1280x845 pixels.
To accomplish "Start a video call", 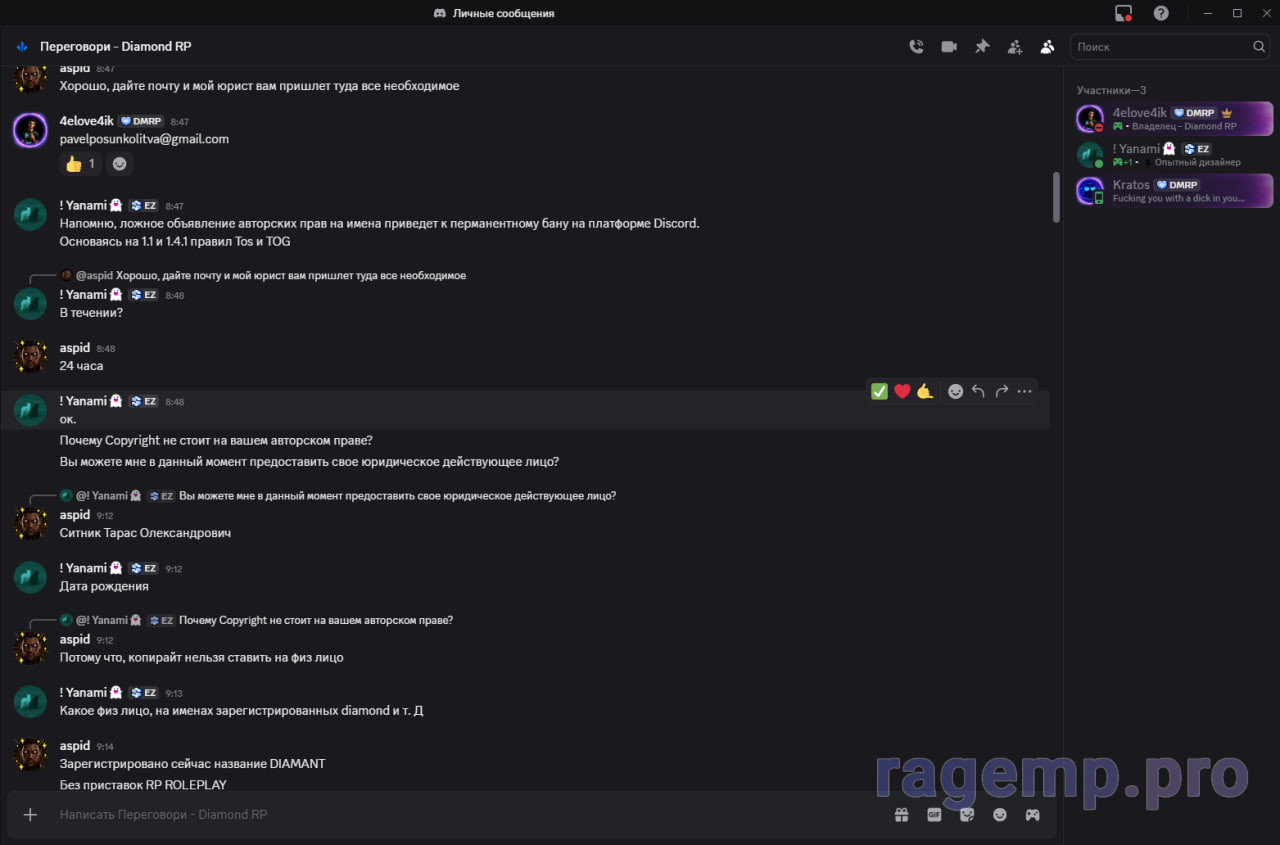I will click(x=949, y=46).
